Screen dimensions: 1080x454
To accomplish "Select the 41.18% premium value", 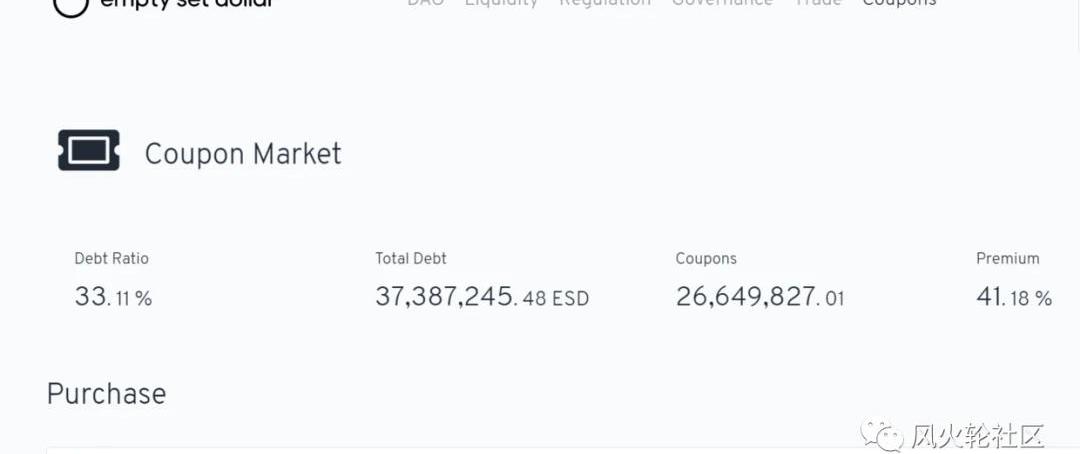I will pos(1014,297).
